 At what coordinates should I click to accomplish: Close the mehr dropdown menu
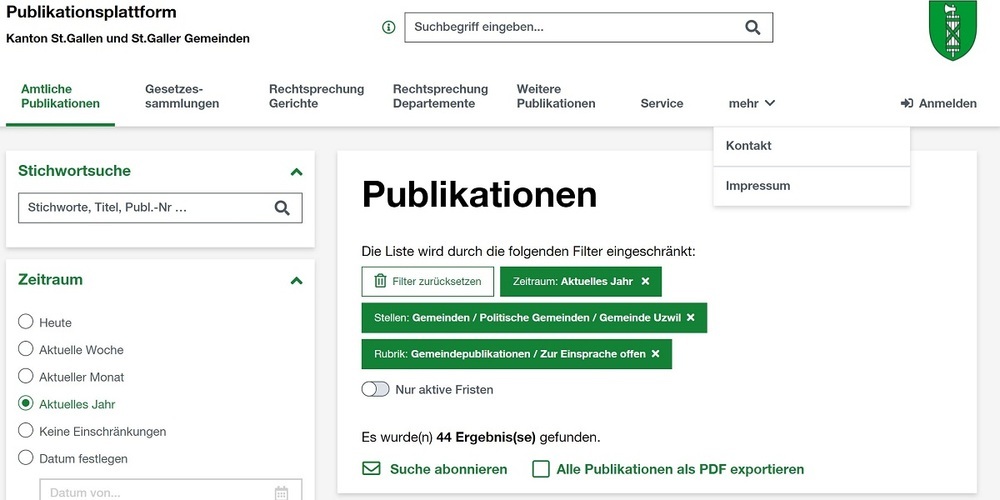tap(751, 103)
